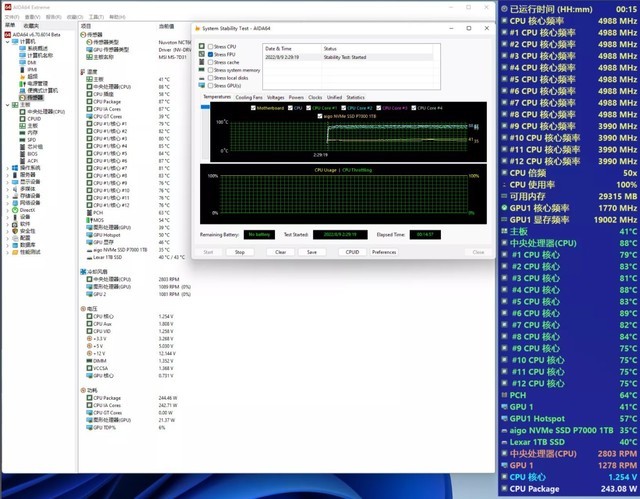Click the 当前值 column header in AIDA64
The height and width of the screenshot is (499, 640).
pos(167,26)
